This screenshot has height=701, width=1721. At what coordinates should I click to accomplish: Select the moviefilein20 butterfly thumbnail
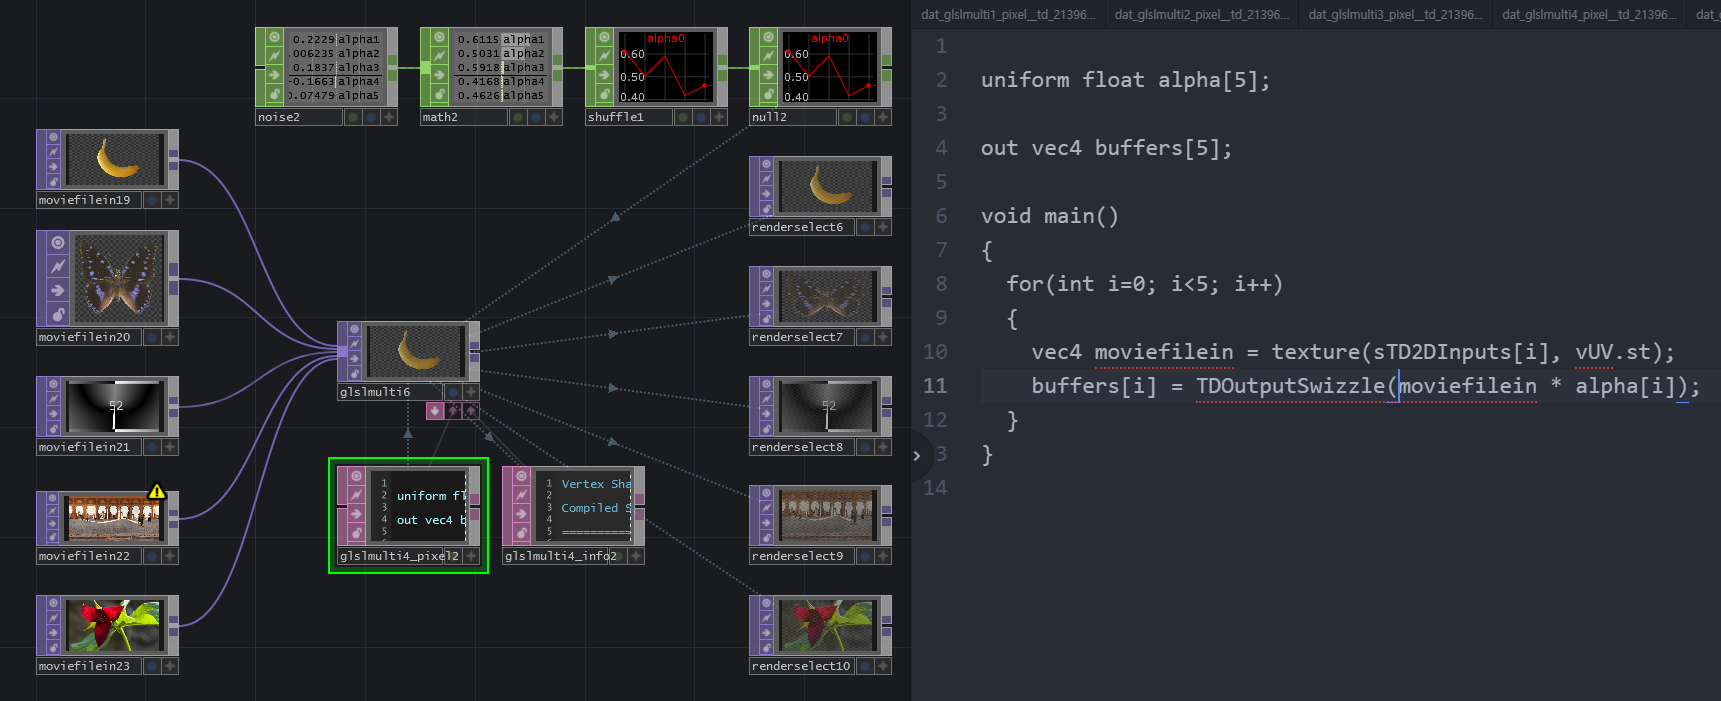[x=118, y=278]
